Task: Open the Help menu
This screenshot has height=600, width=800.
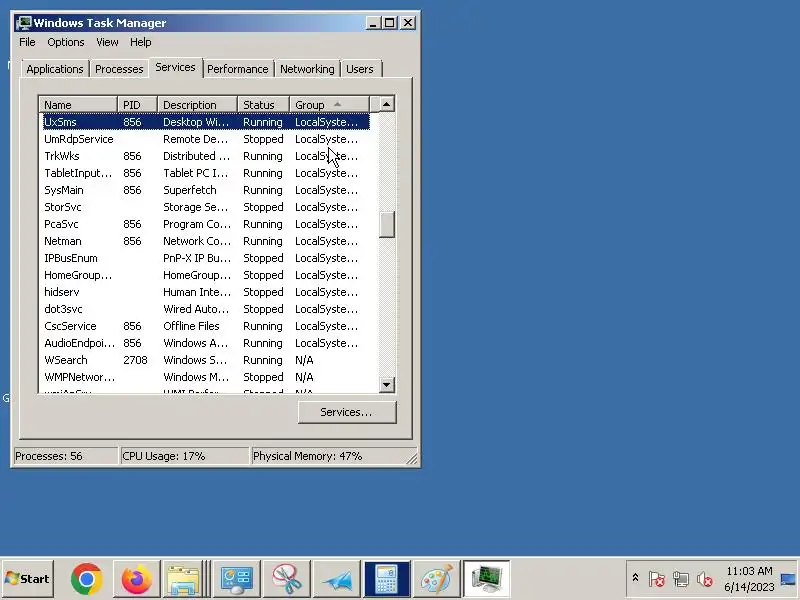Action: [140, 42]
